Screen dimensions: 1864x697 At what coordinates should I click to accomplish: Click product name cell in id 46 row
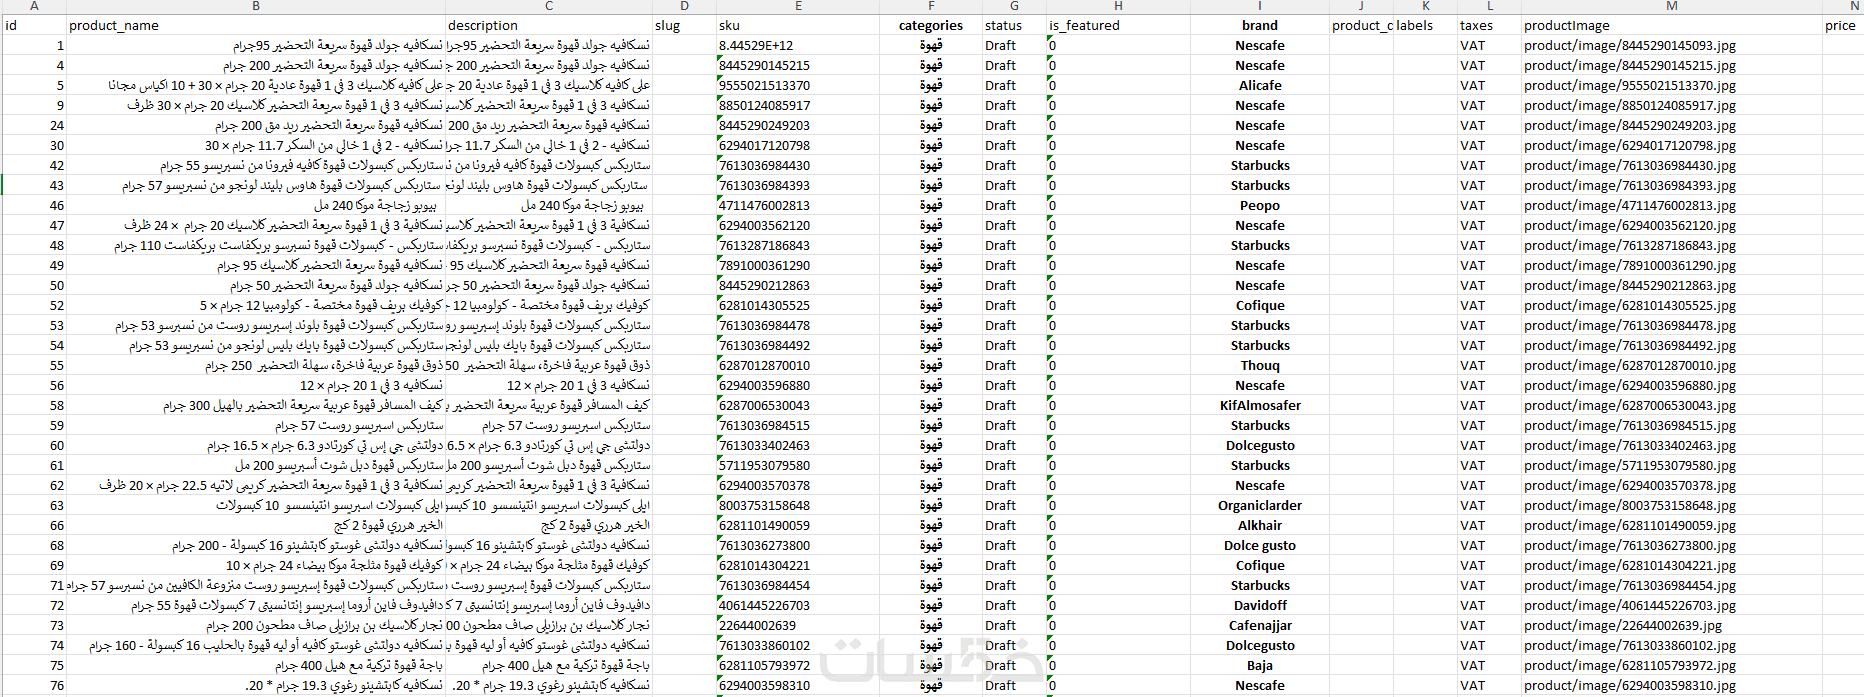pos(256,205)
